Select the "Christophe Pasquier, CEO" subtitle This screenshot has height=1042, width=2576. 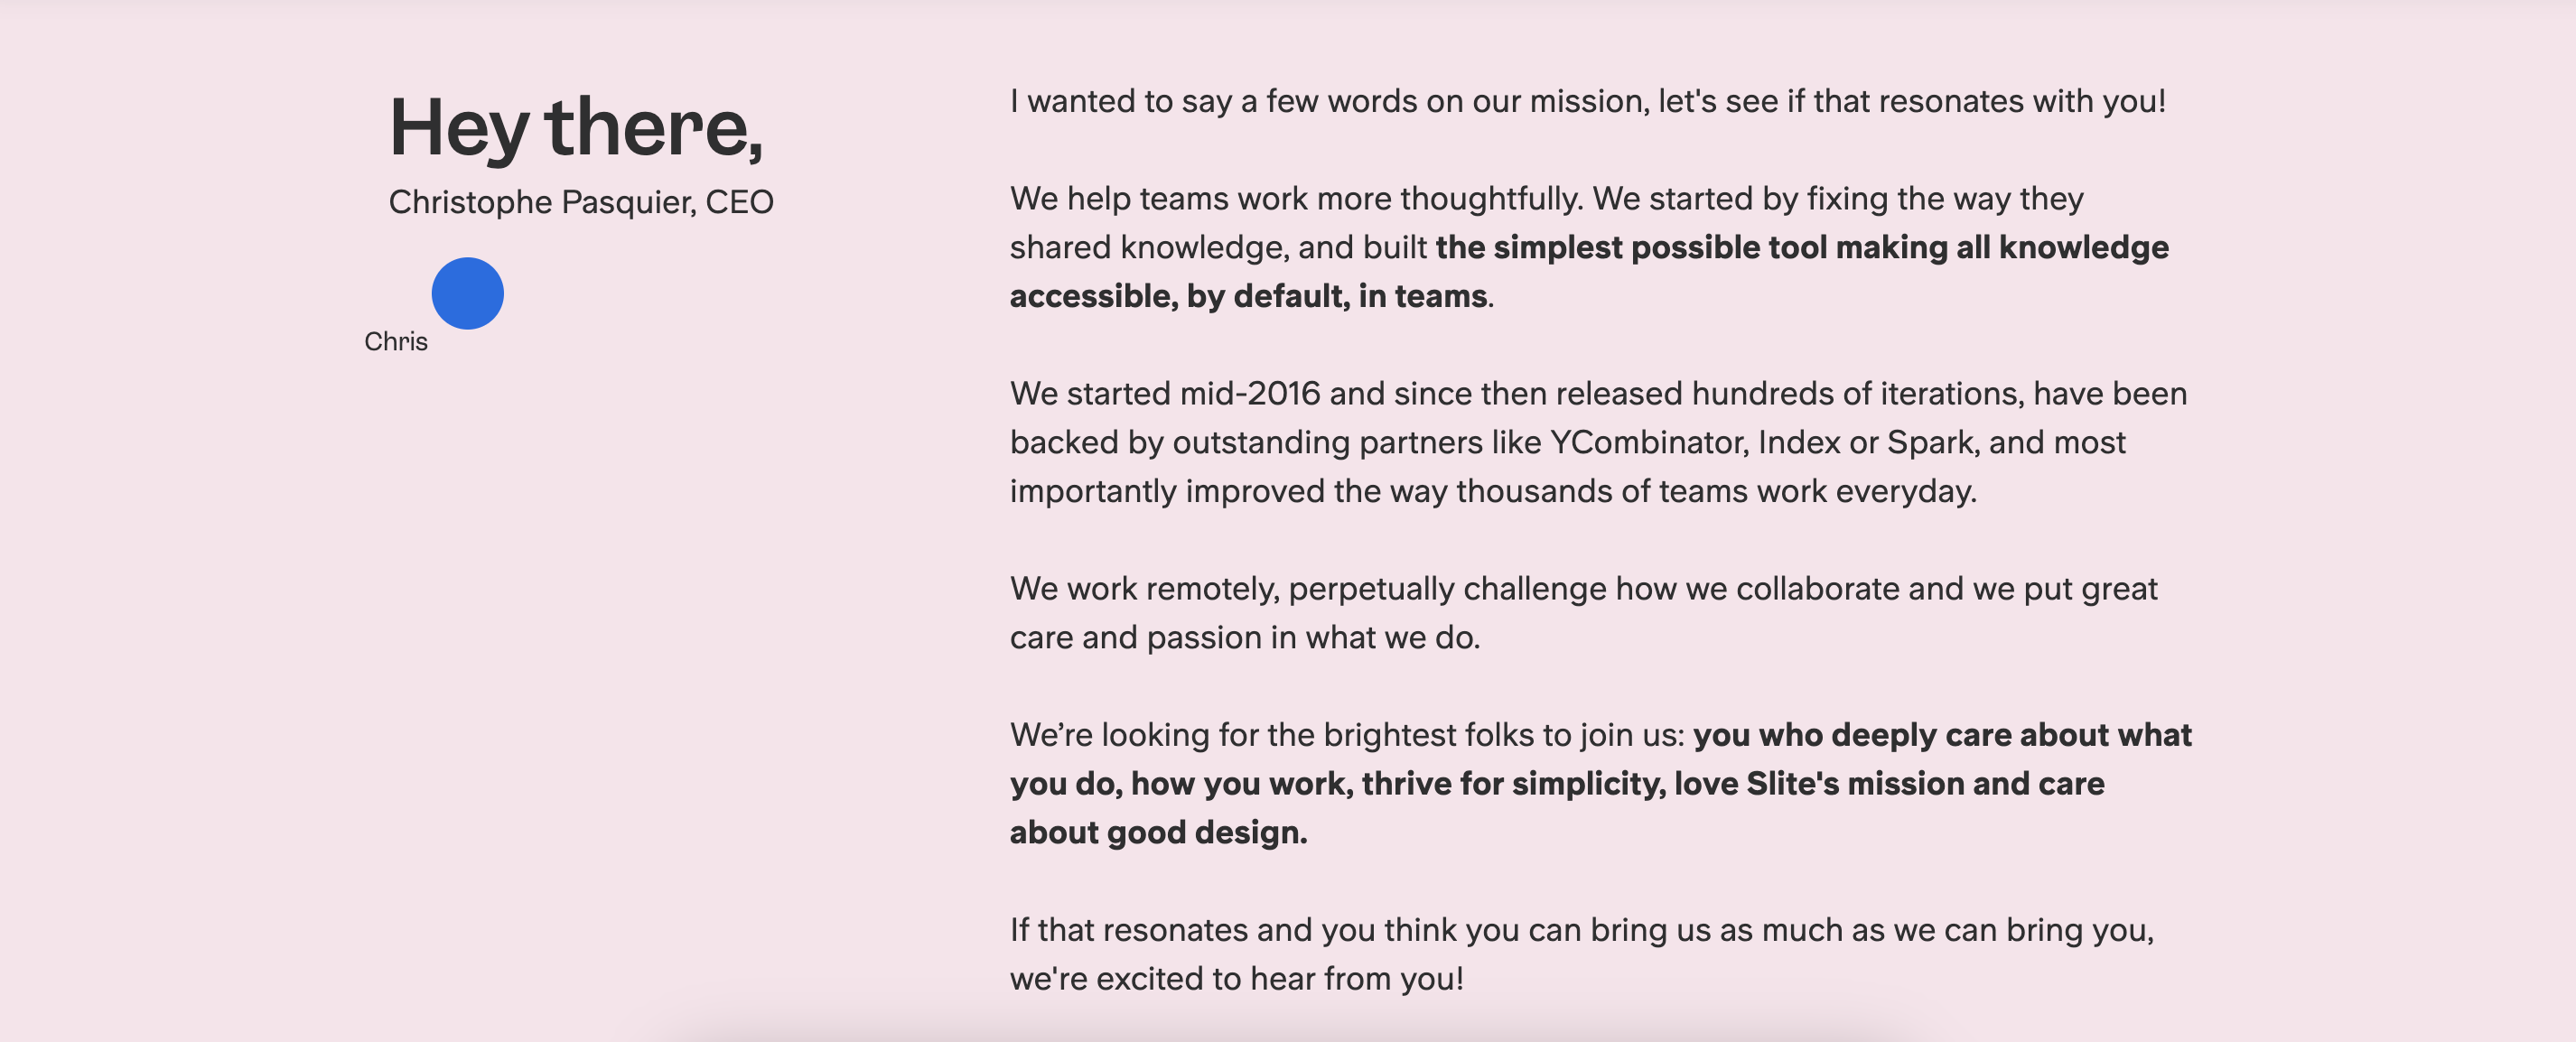pyautogui.click(x=580, y=202)
